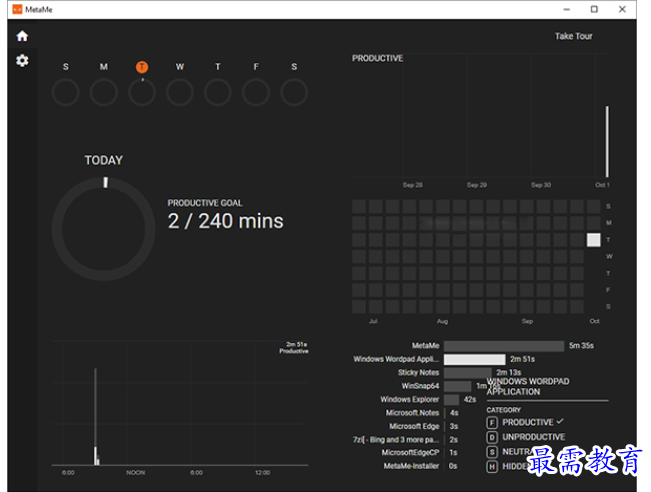Start the Take Tour walkthrough
Viewport: 651px width, 492px height.
tap(573, 36)
